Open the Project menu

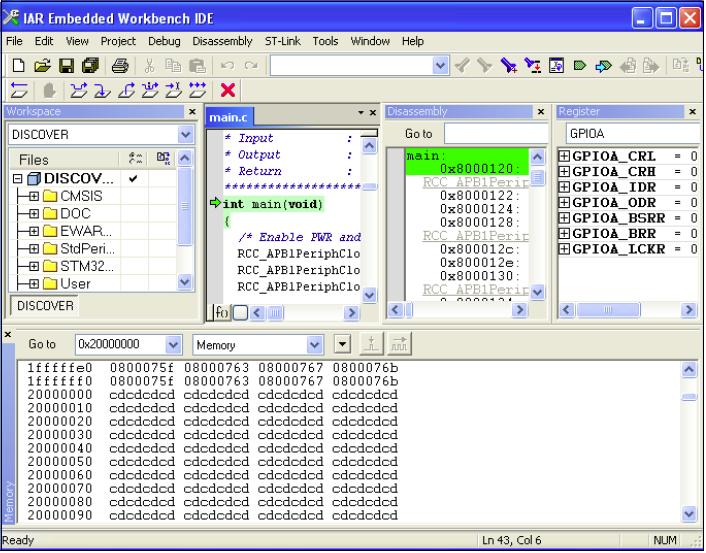[118, 41]
